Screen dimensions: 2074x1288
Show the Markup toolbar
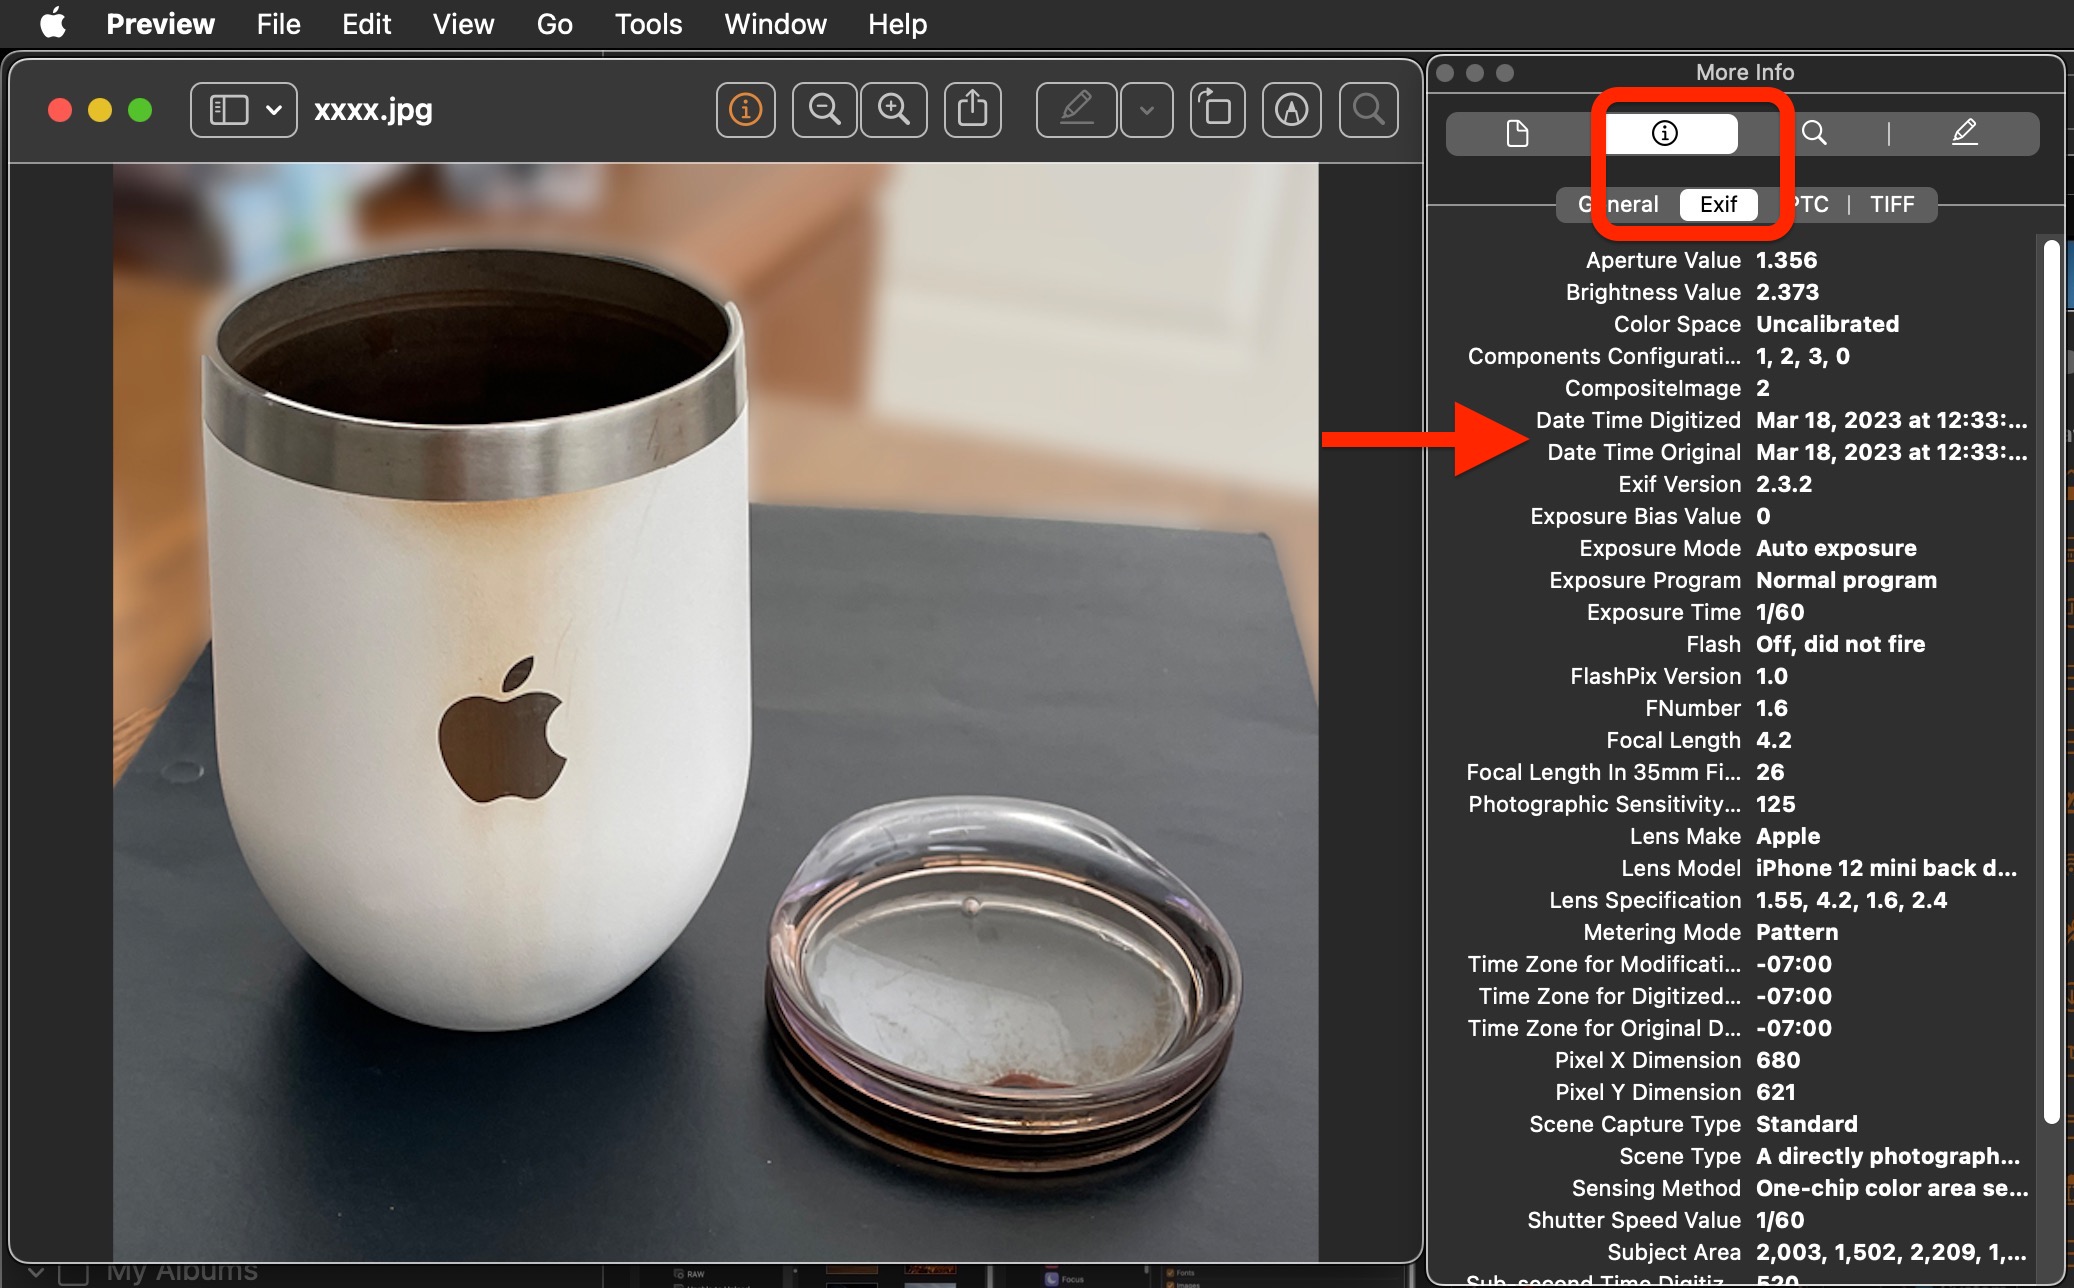1291,109
